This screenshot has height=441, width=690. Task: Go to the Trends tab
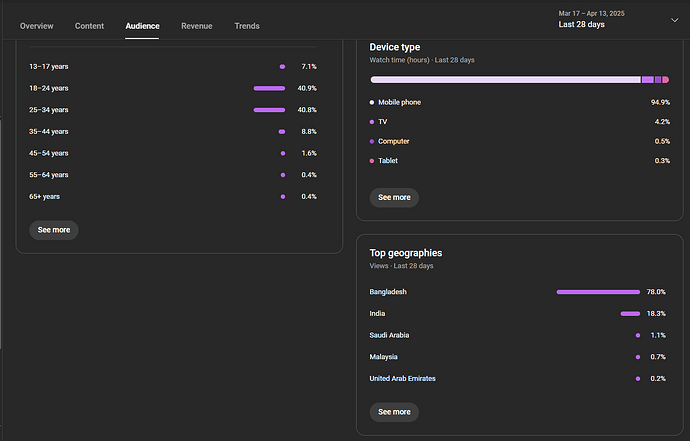click(247, 25)
